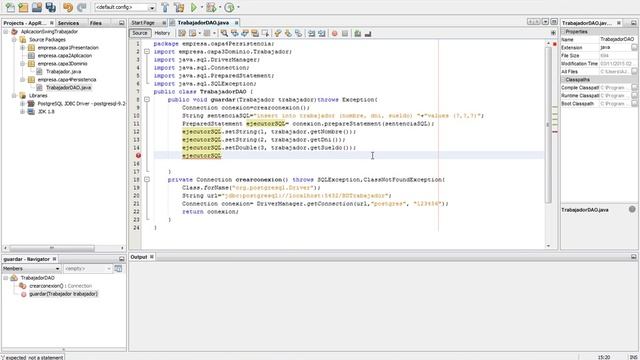The height and width of the screenshot is (360, 640).
Task: Collapse the Libraries node
Action: coord(14,96)
